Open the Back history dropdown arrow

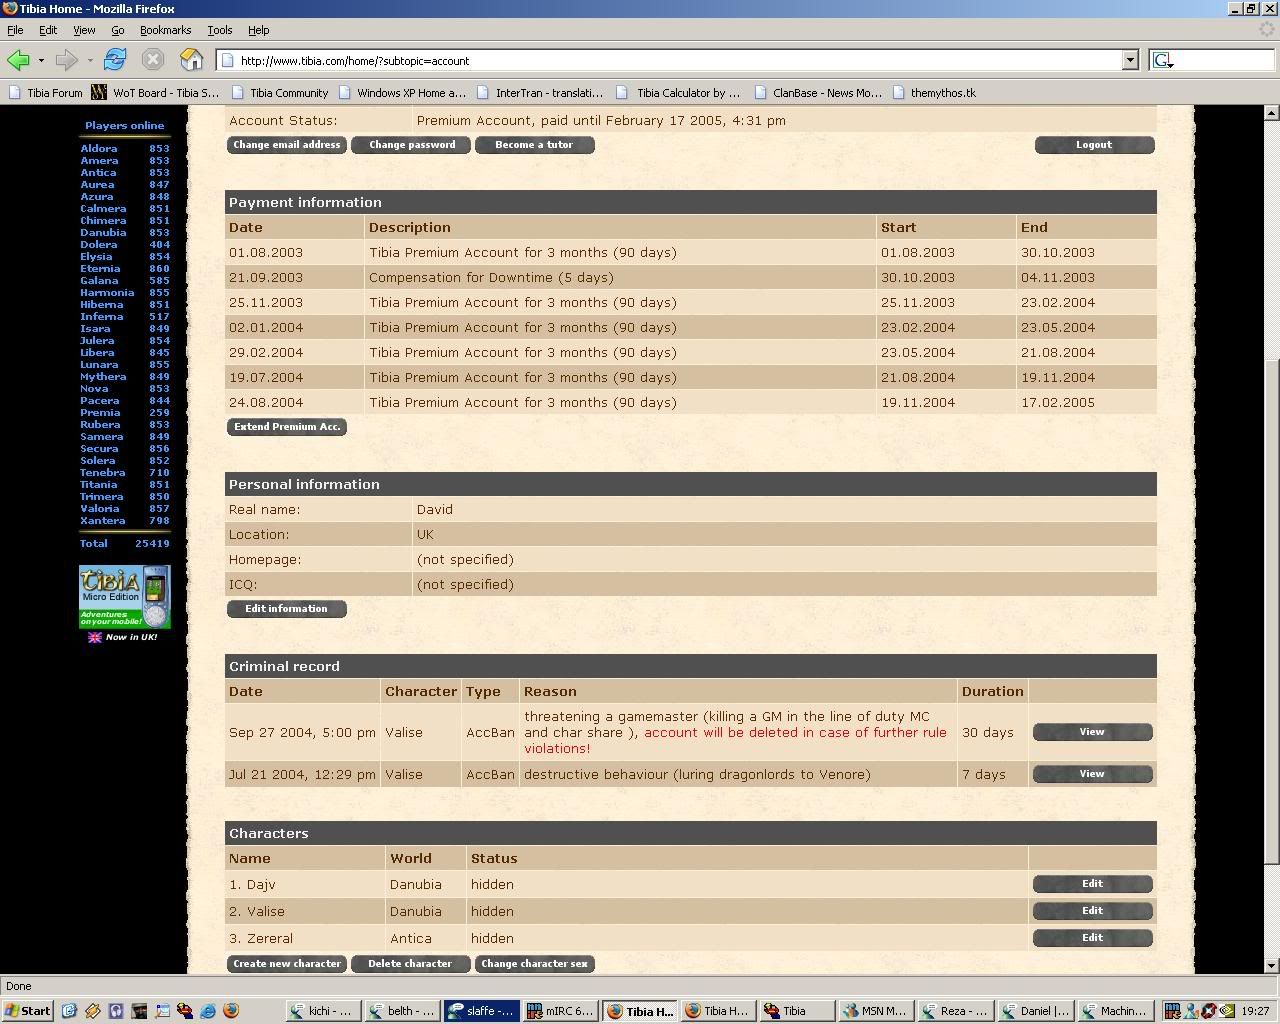[41, 61]
